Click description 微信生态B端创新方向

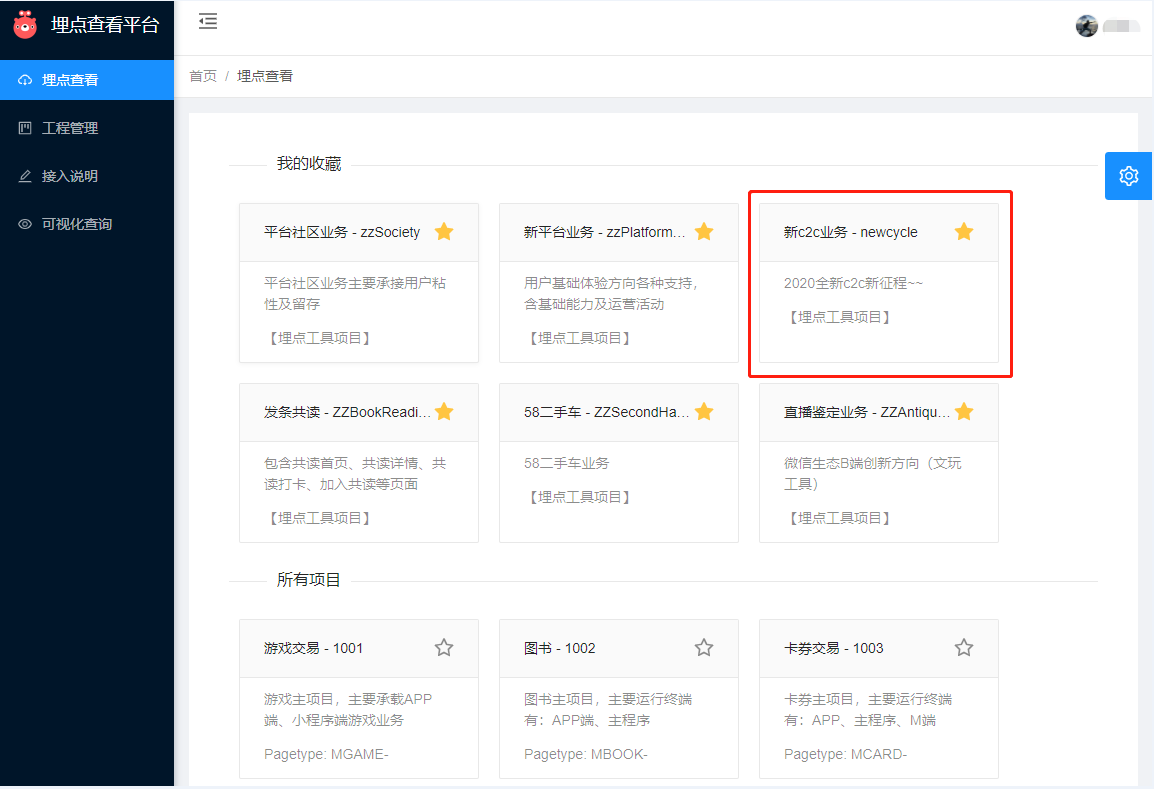[872, 474]
